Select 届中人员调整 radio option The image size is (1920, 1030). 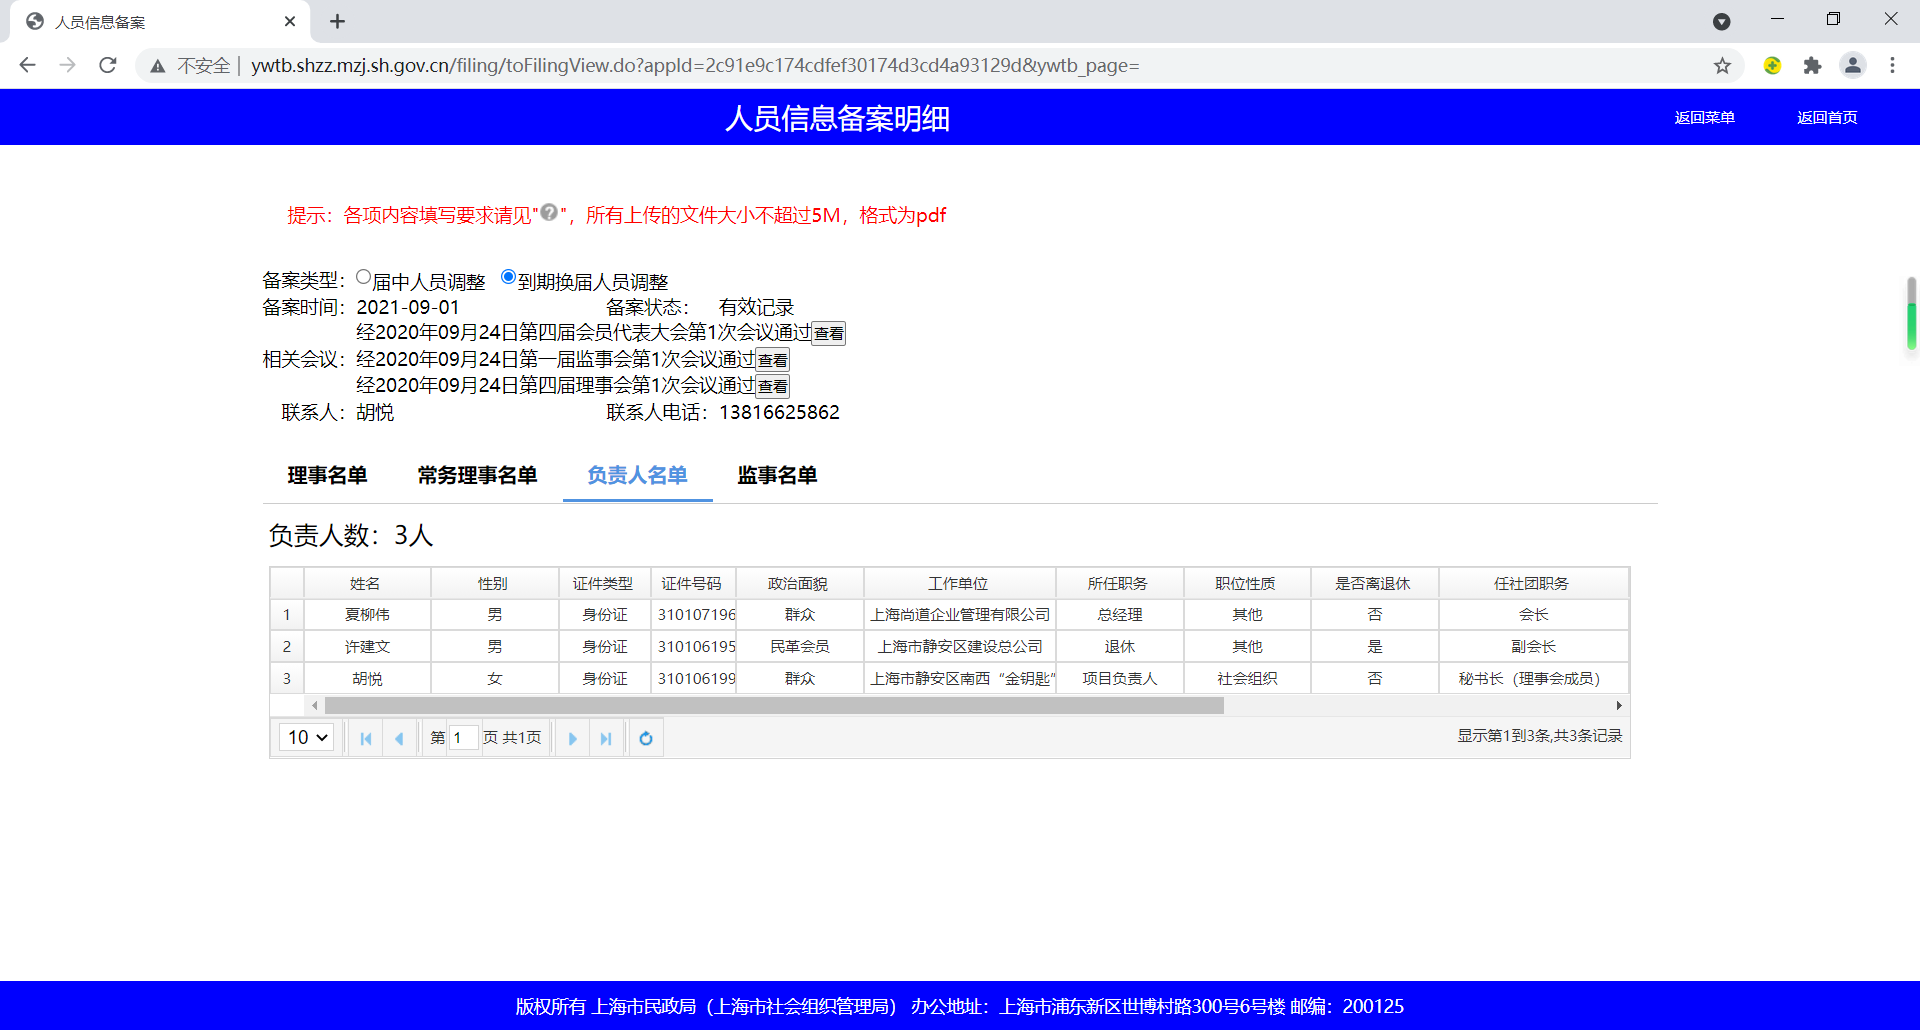click(364, 277)
